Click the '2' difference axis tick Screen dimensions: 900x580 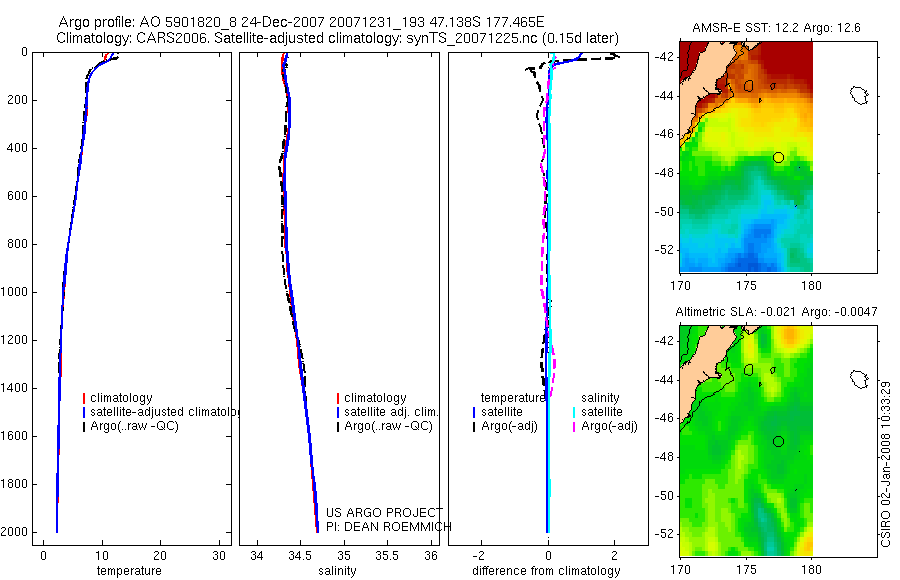(615, 555)
